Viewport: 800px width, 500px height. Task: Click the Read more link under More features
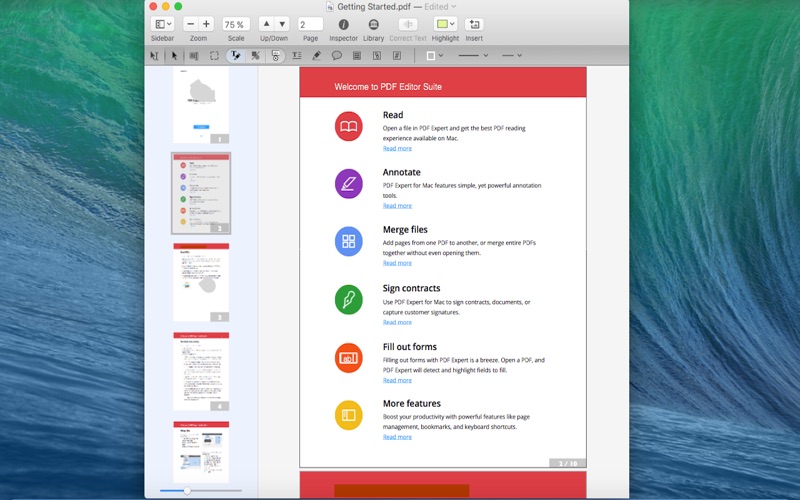point(397,437)
